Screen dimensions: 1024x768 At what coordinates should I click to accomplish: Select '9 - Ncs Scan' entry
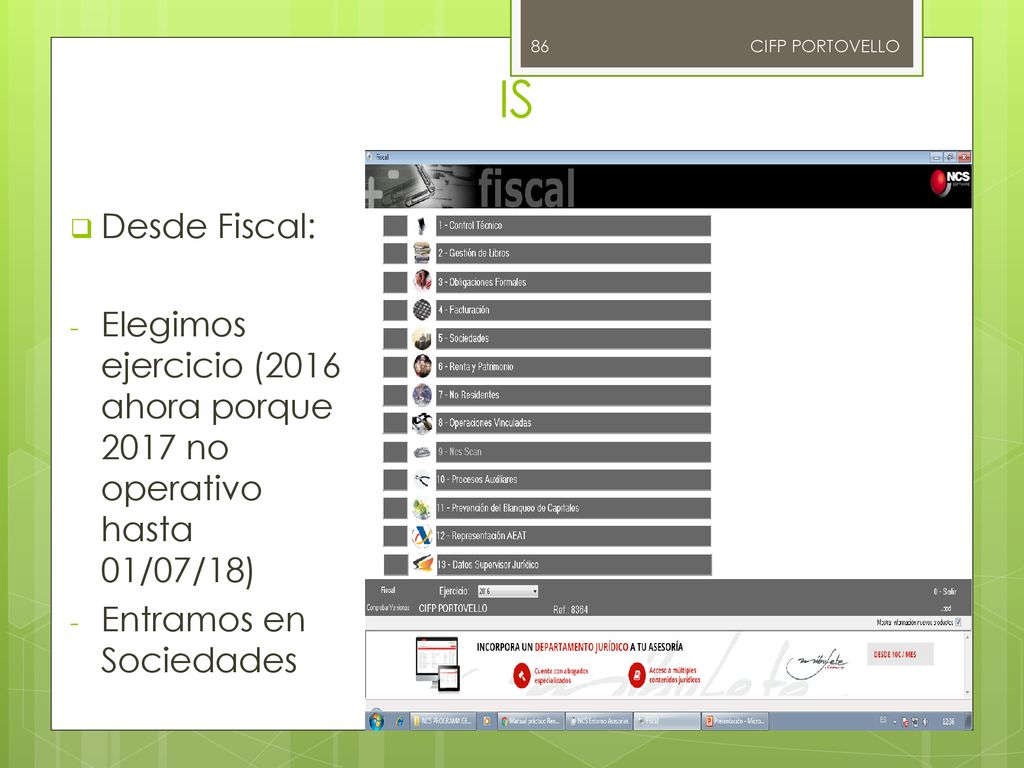573,452
